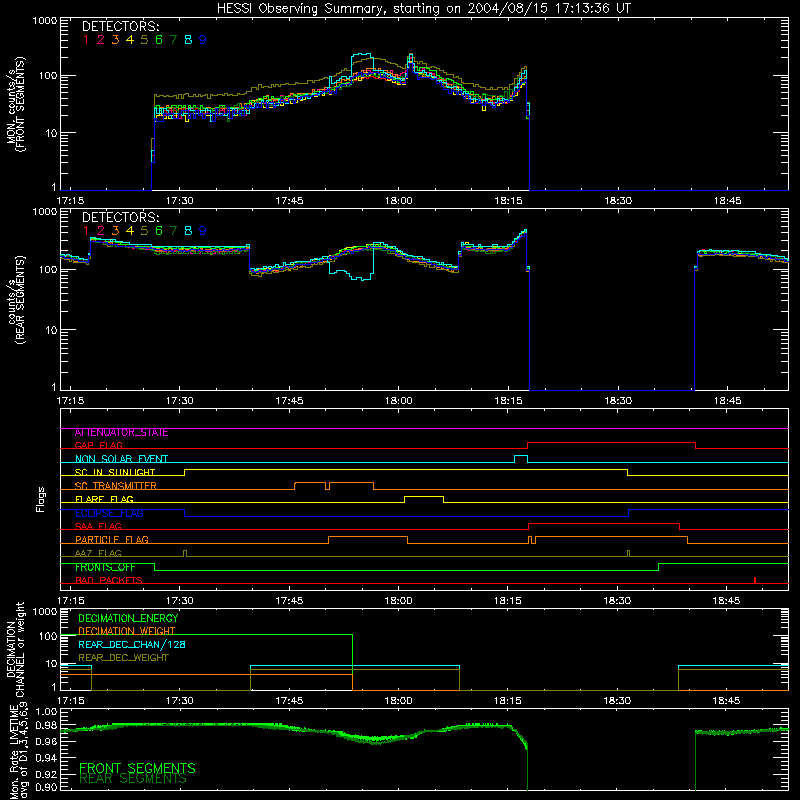Screen dimensions: 800x800
Task: Select detector 8 in front segments legend
Action: [x=188, y=40]
